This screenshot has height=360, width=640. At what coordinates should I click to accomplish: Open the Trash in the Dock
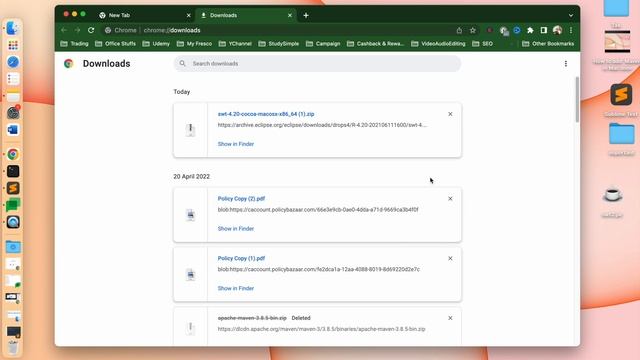pos(13,348)
